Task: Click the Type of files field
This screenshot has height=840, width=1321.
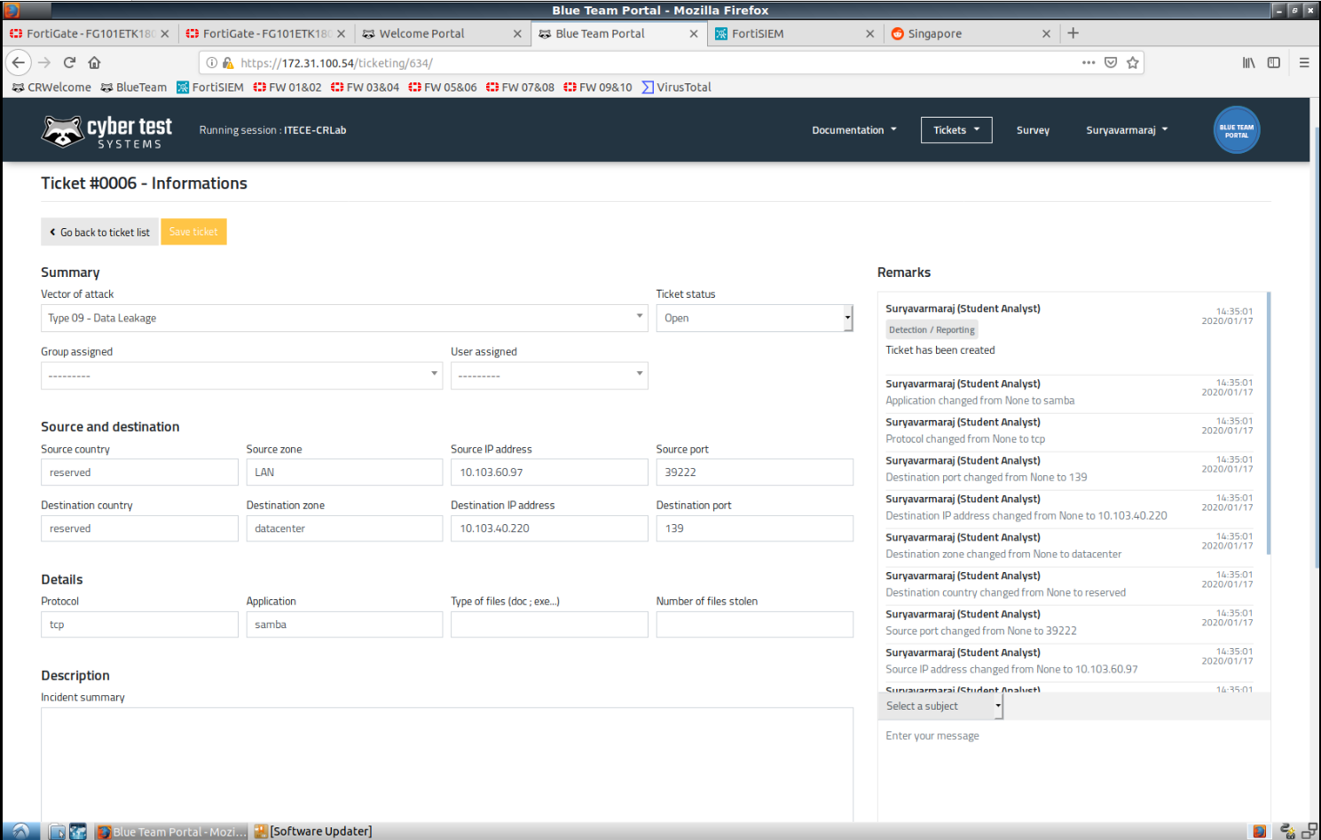Action: tap(549, 624)
